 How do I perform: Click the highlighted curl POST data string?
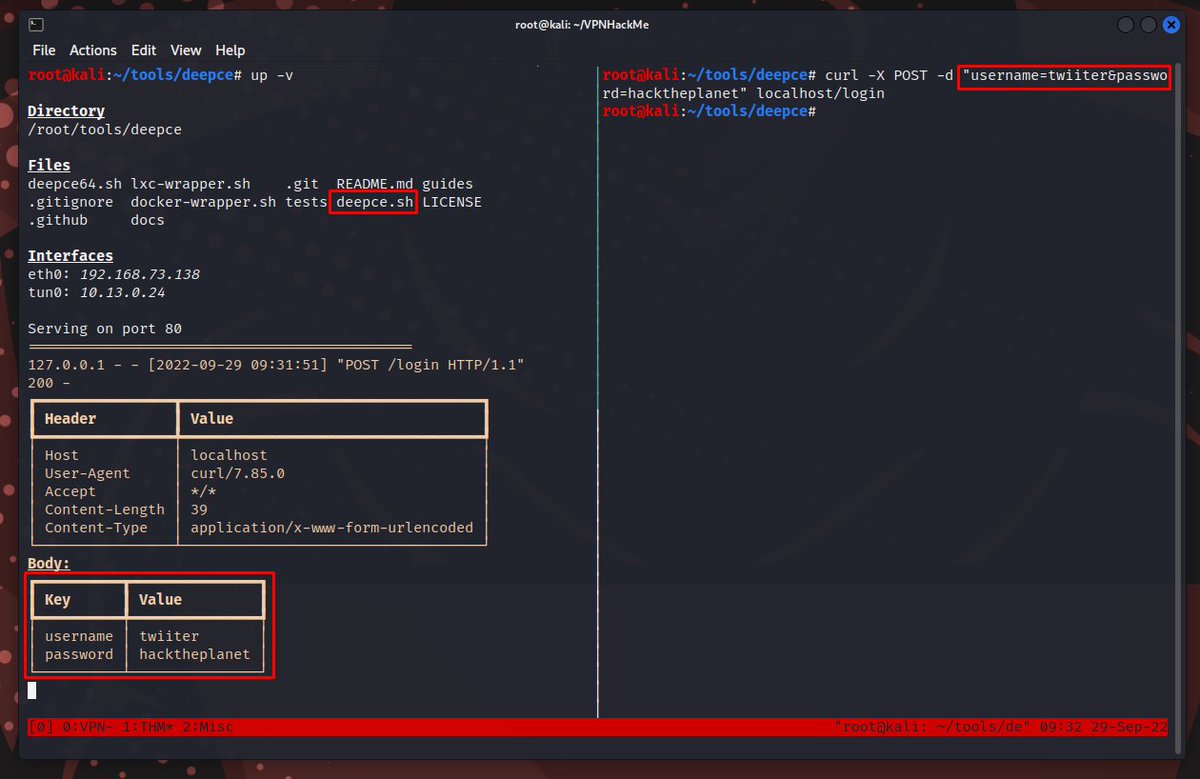coord(1063,75)
